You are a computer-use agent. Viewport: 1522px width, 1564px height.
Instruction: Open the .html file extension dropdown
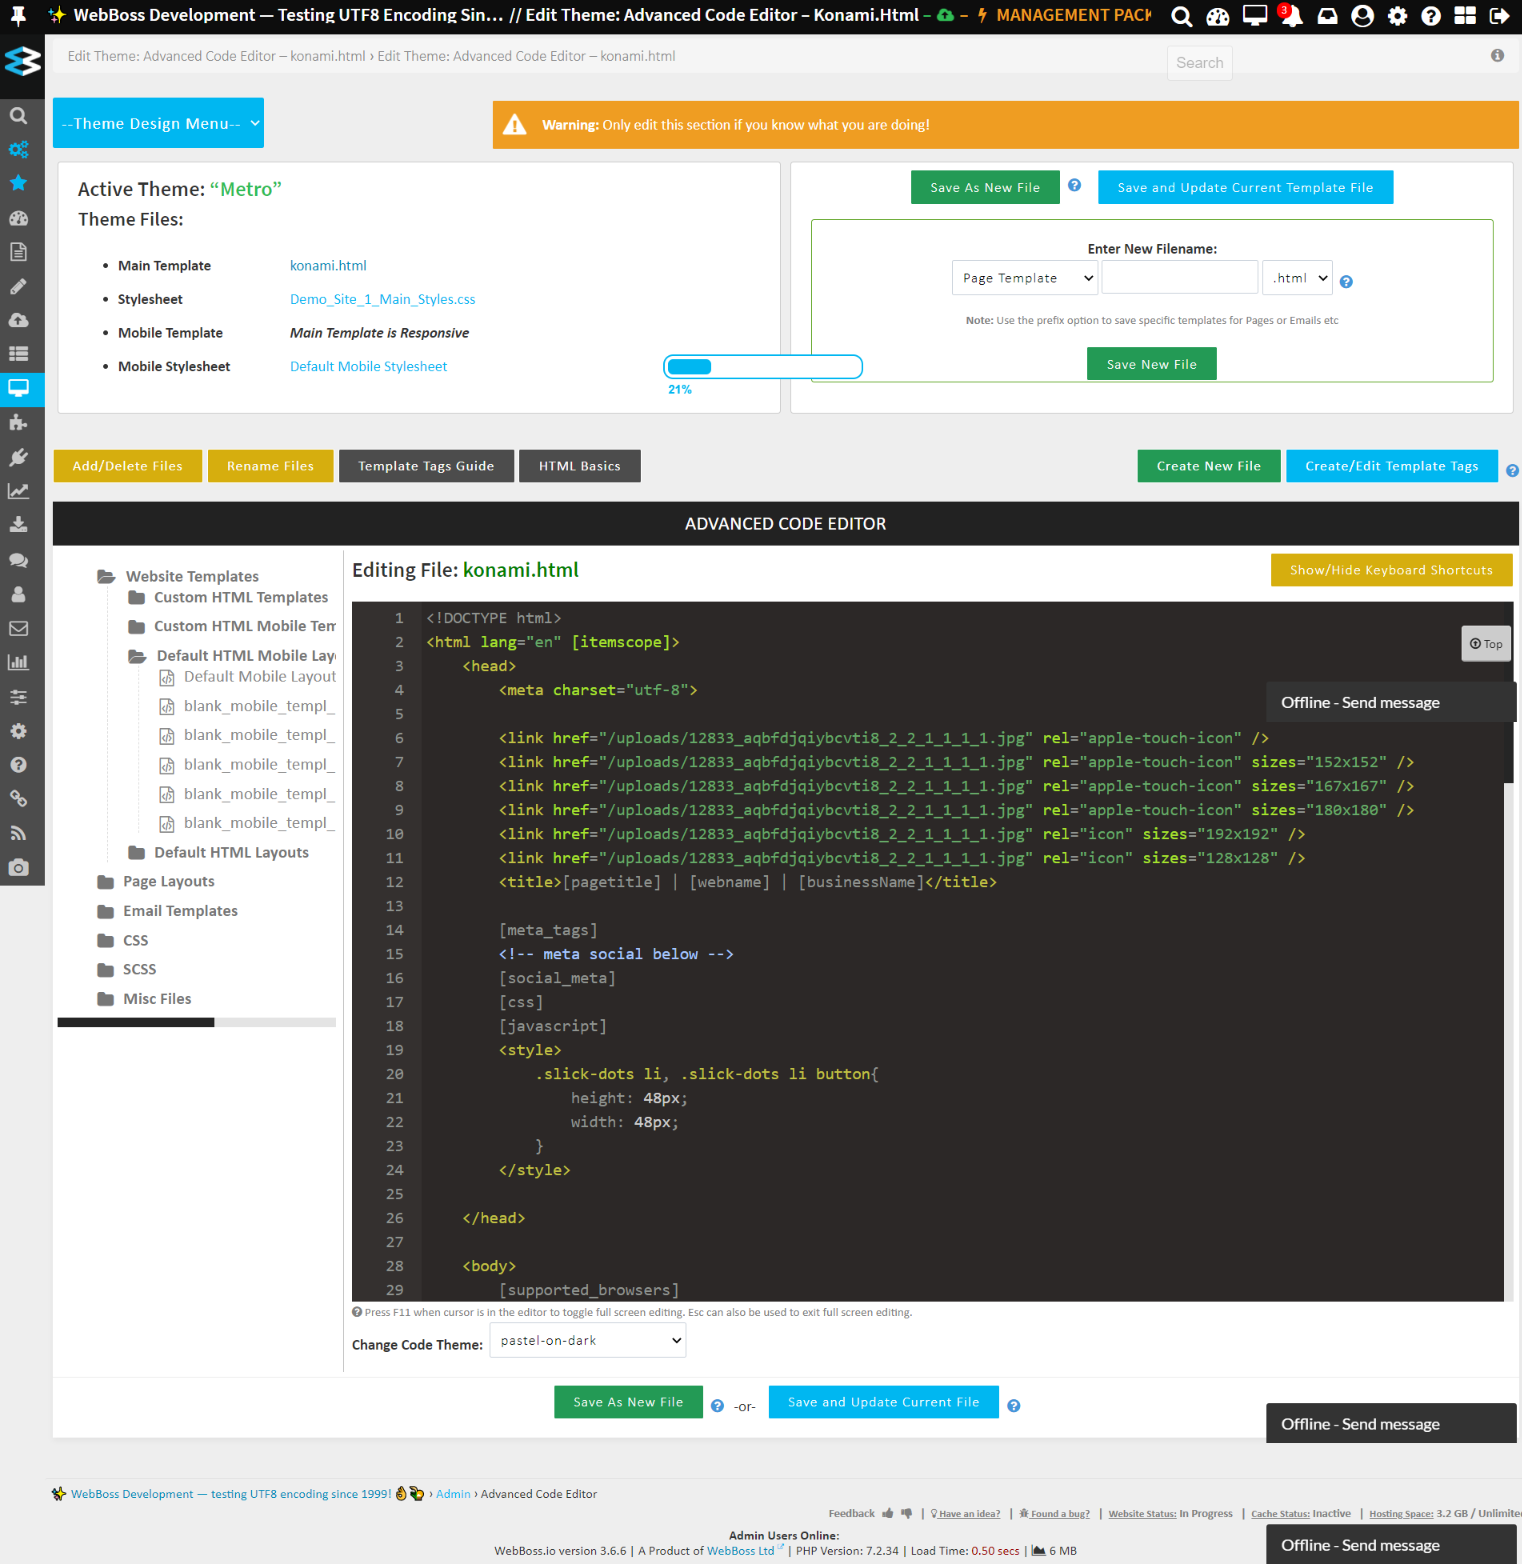[x=1296, y=277]
